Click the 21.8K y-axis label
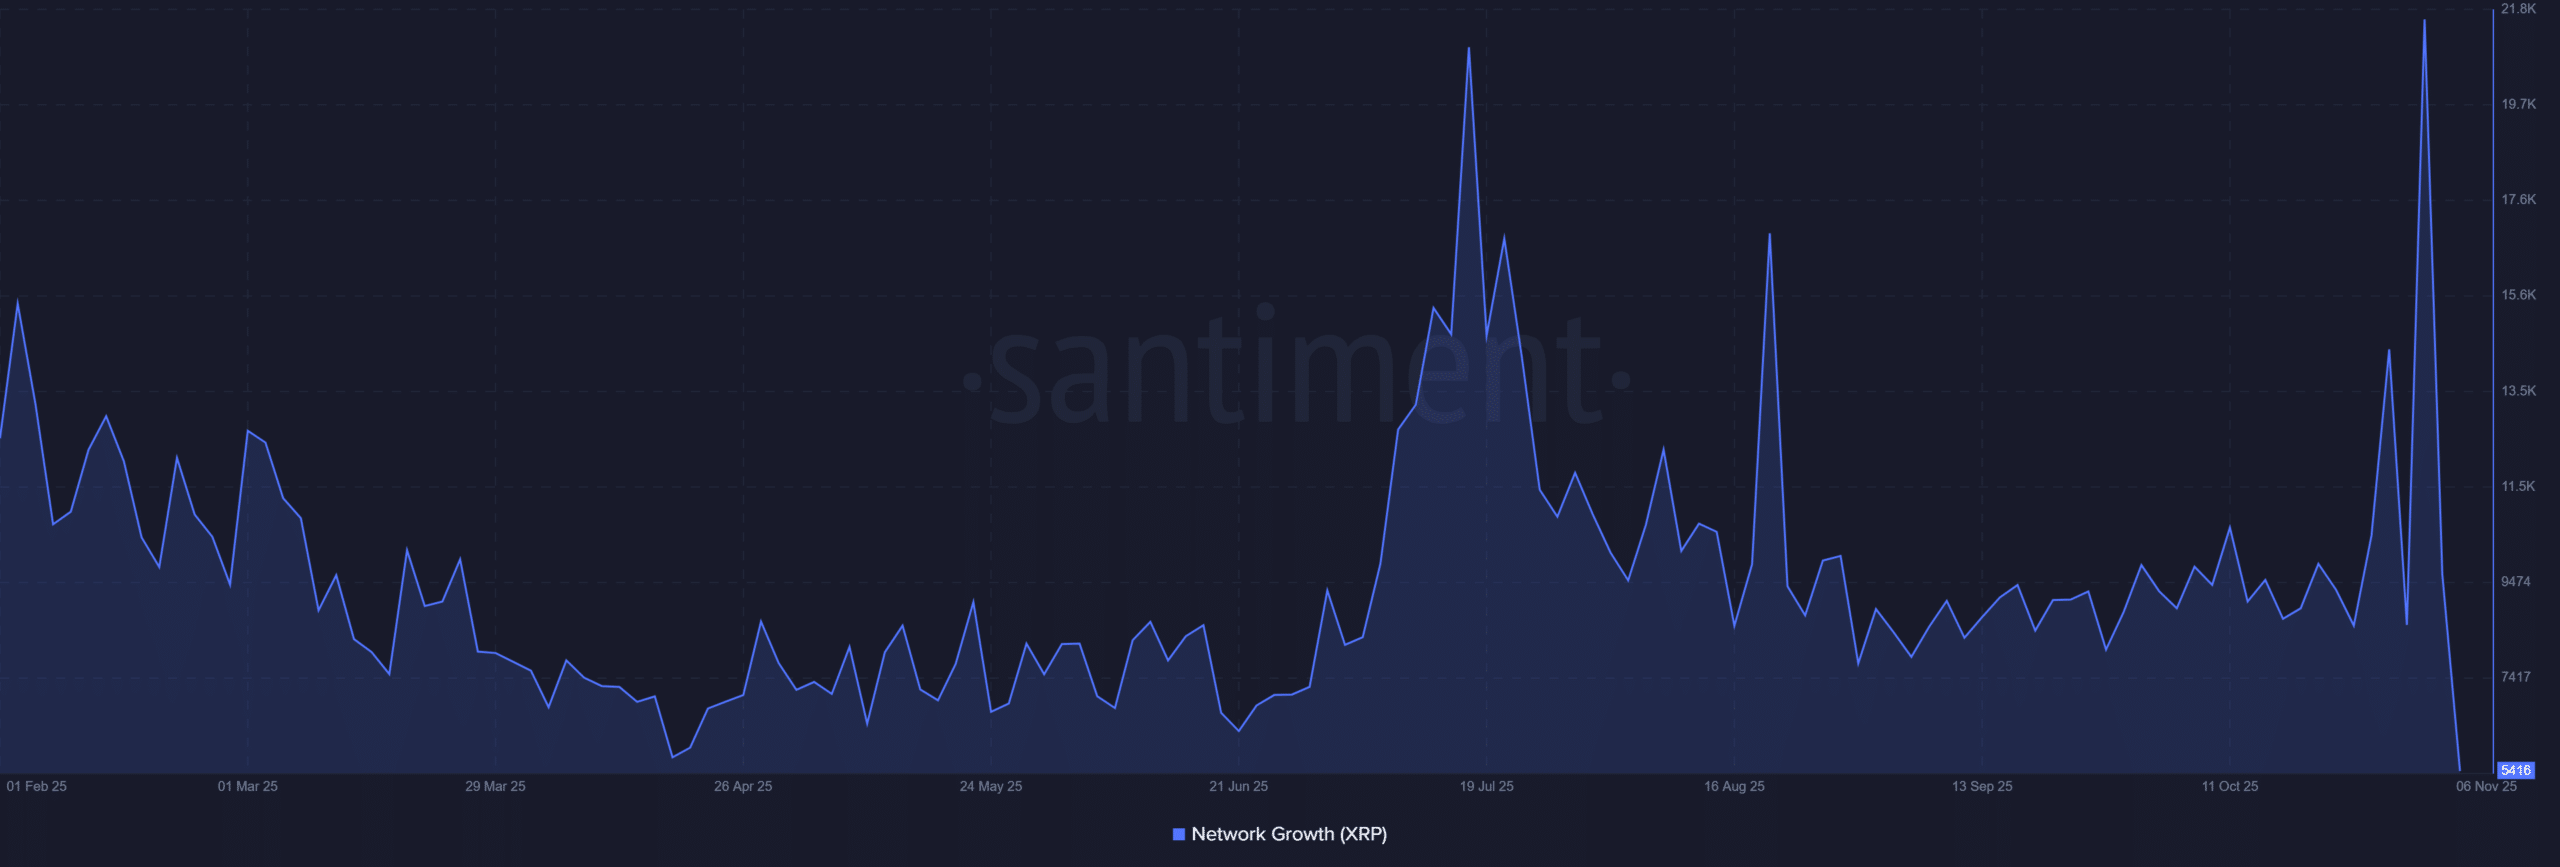 point(2518,9)
